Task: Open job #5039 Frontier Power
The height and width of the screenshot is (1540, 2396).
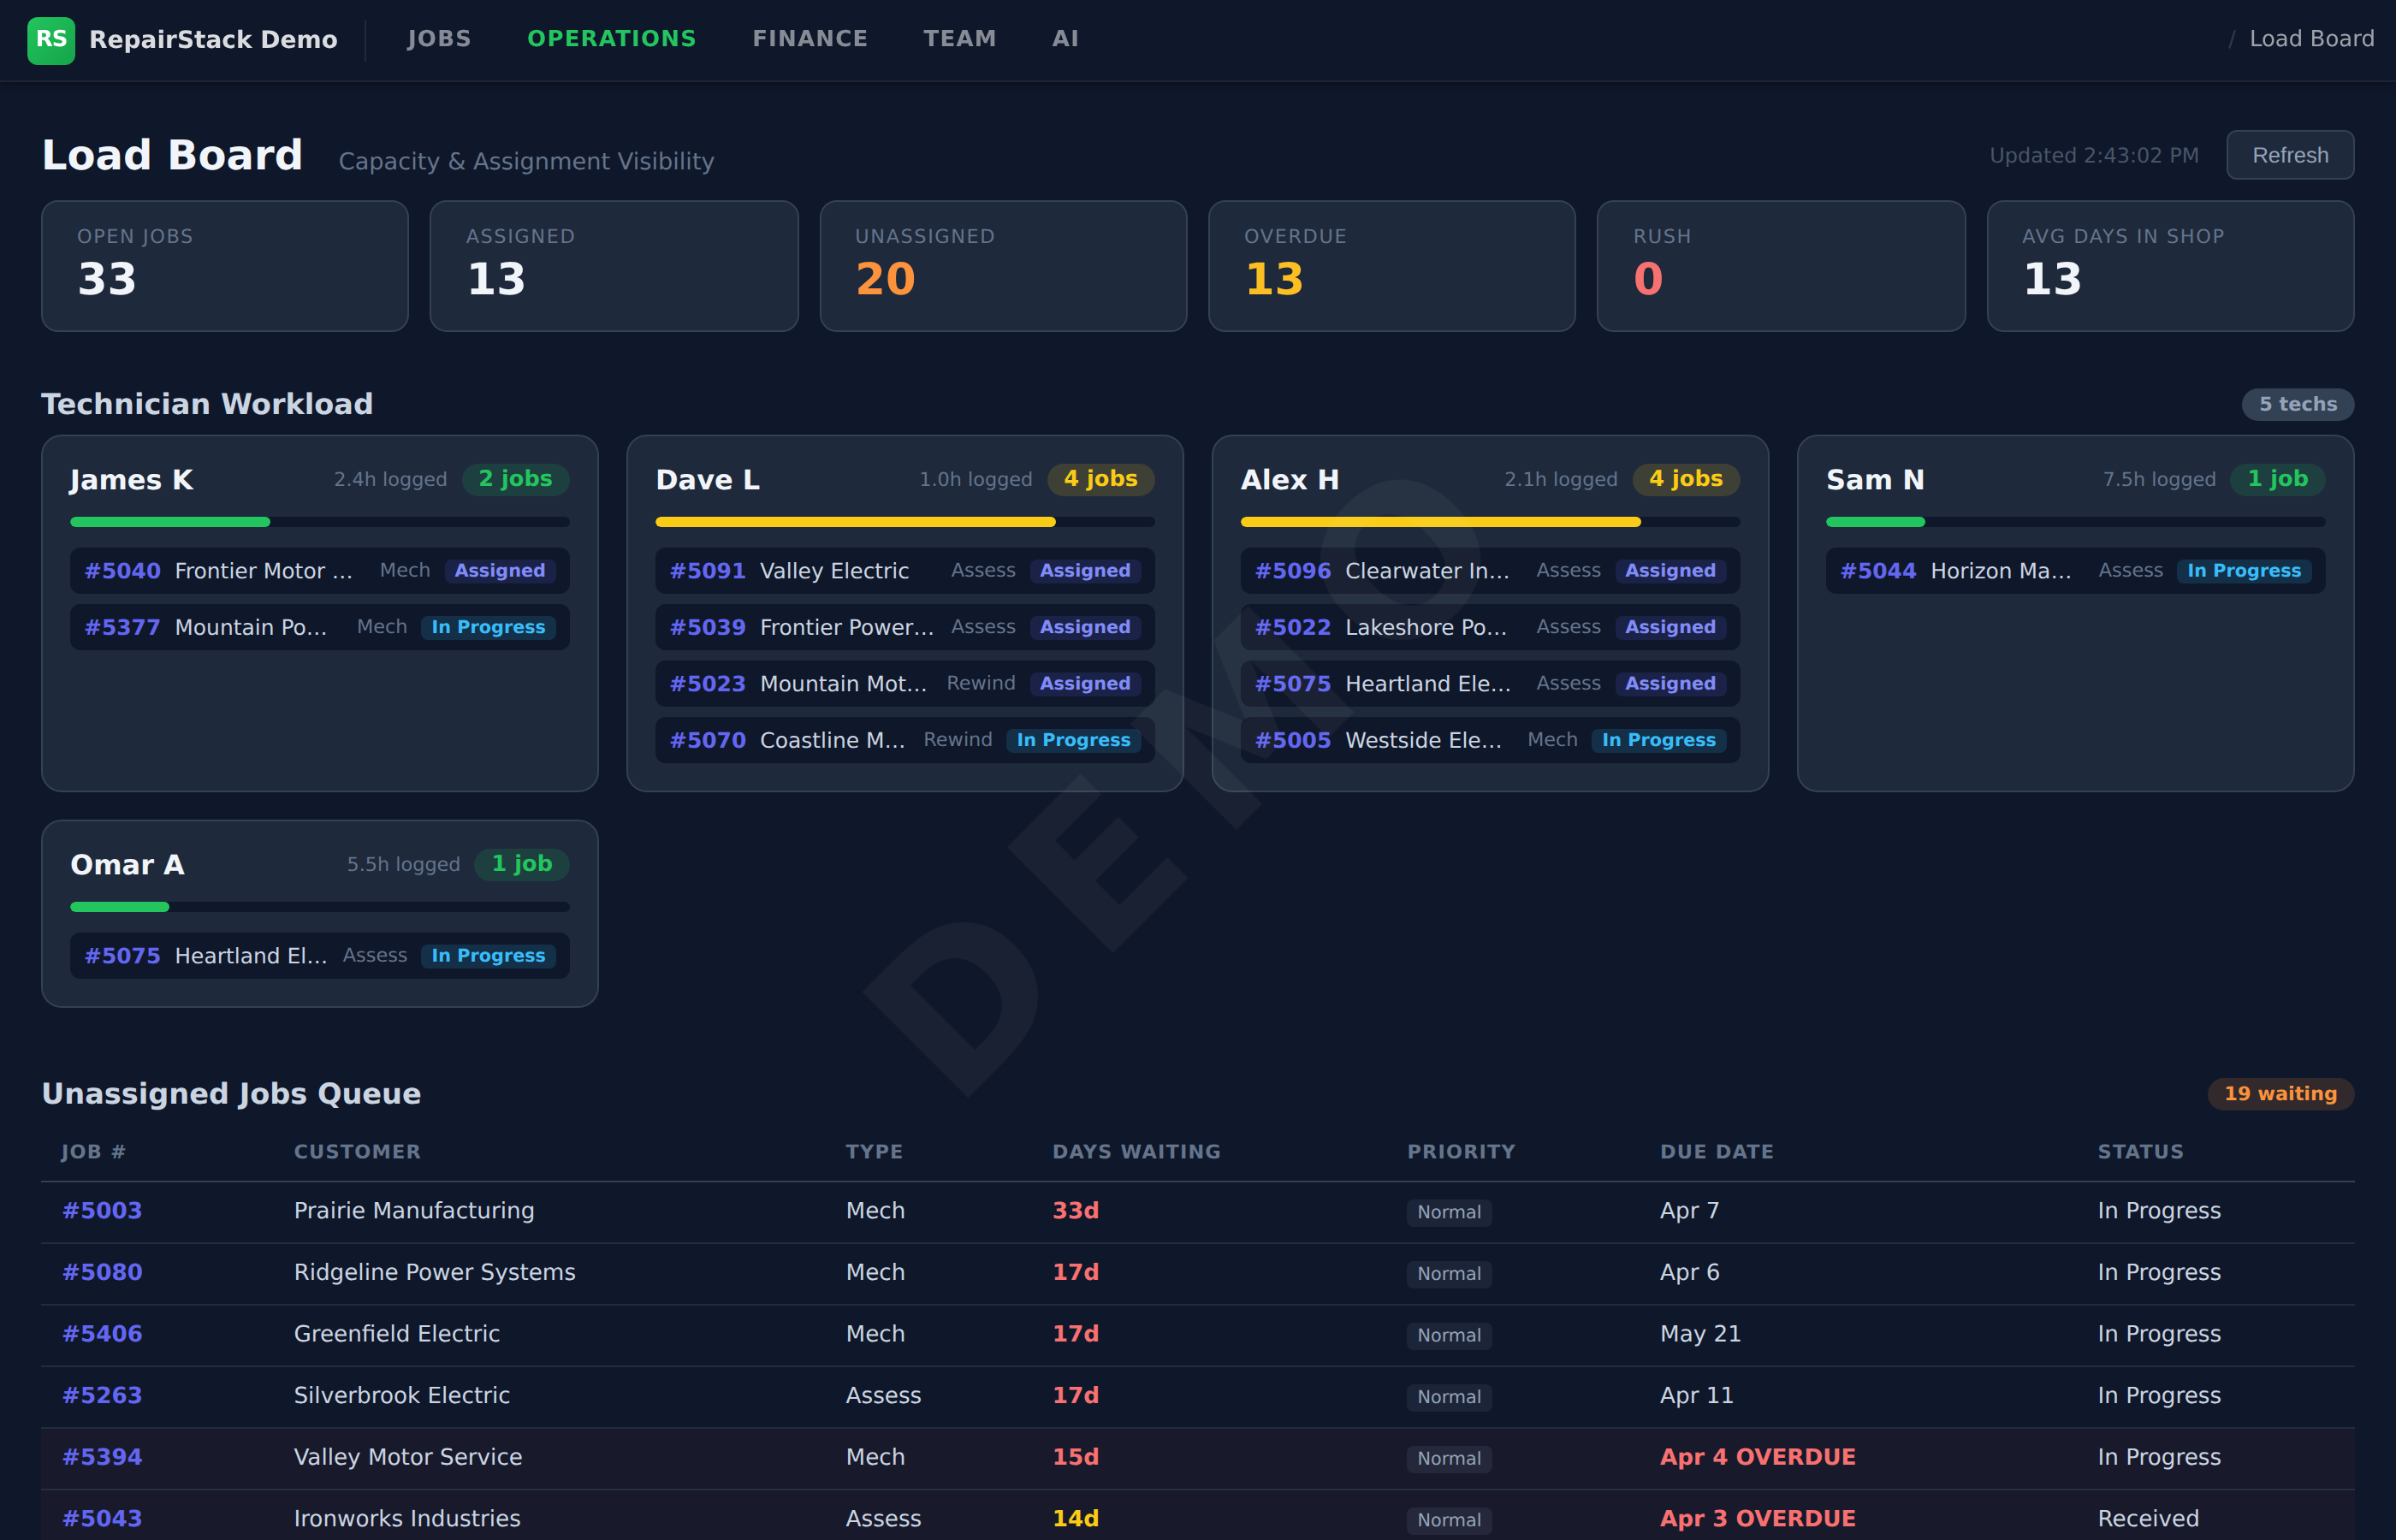Action: (x=905, y=627)
